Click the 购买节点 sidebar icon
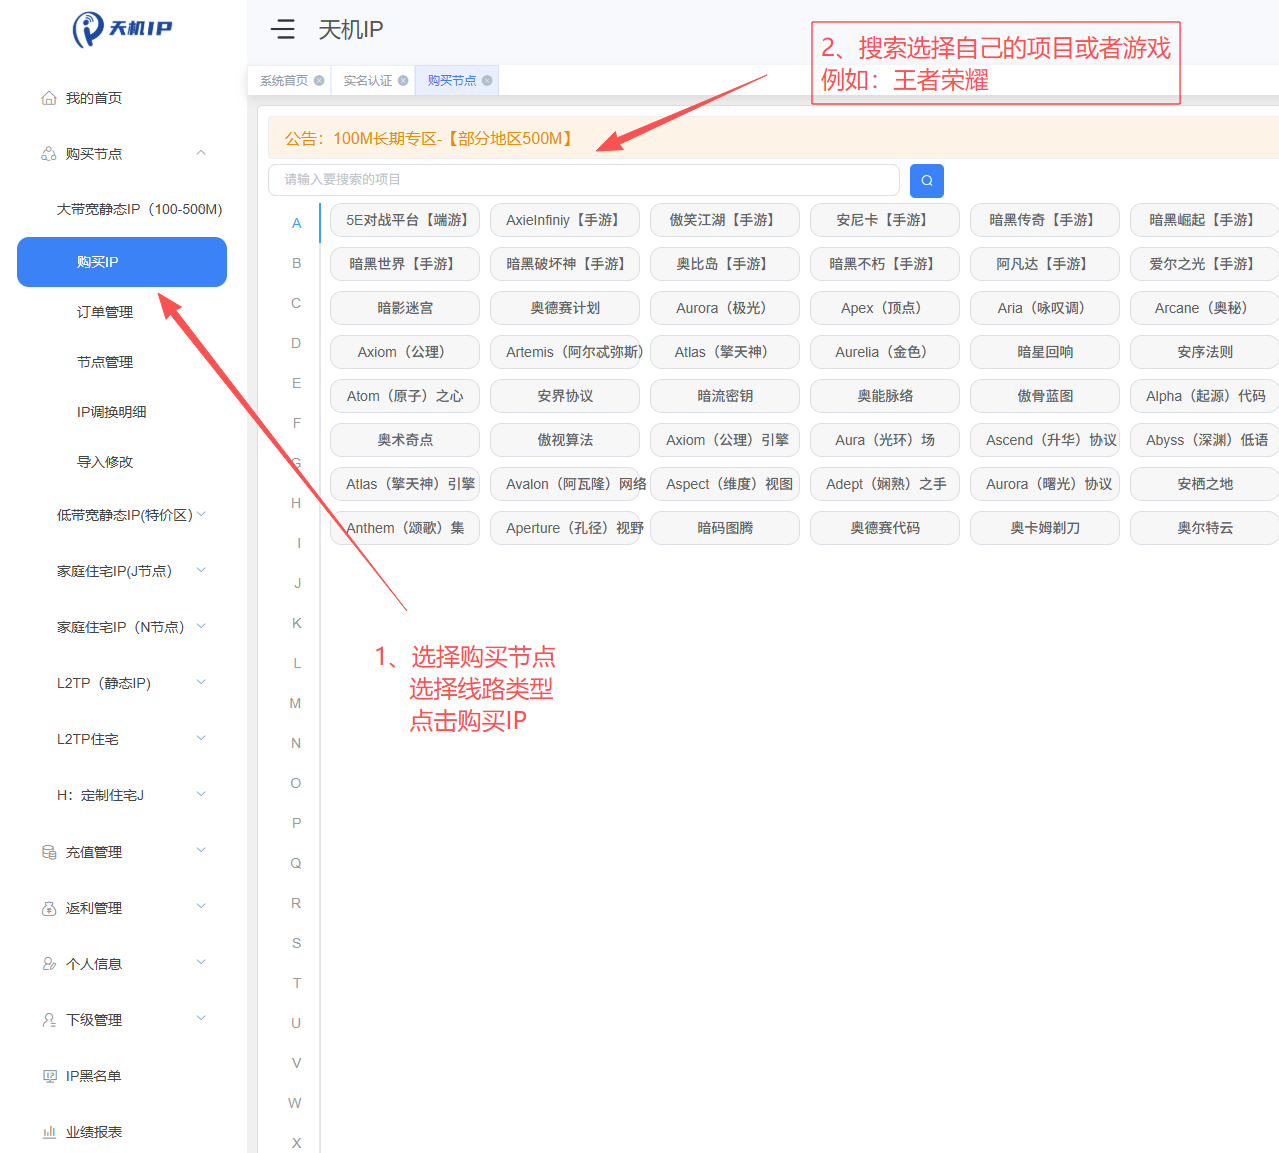The width and height of the screenshot is (1279, 1153). [x=48, y=154]
